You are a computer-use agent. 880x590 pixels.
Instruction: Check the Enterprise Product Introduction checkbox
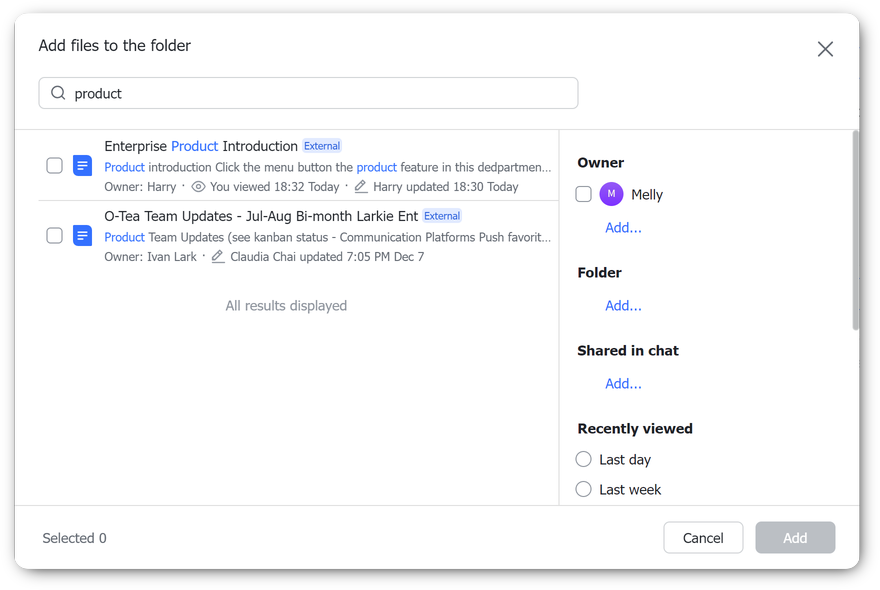point(55,166)
